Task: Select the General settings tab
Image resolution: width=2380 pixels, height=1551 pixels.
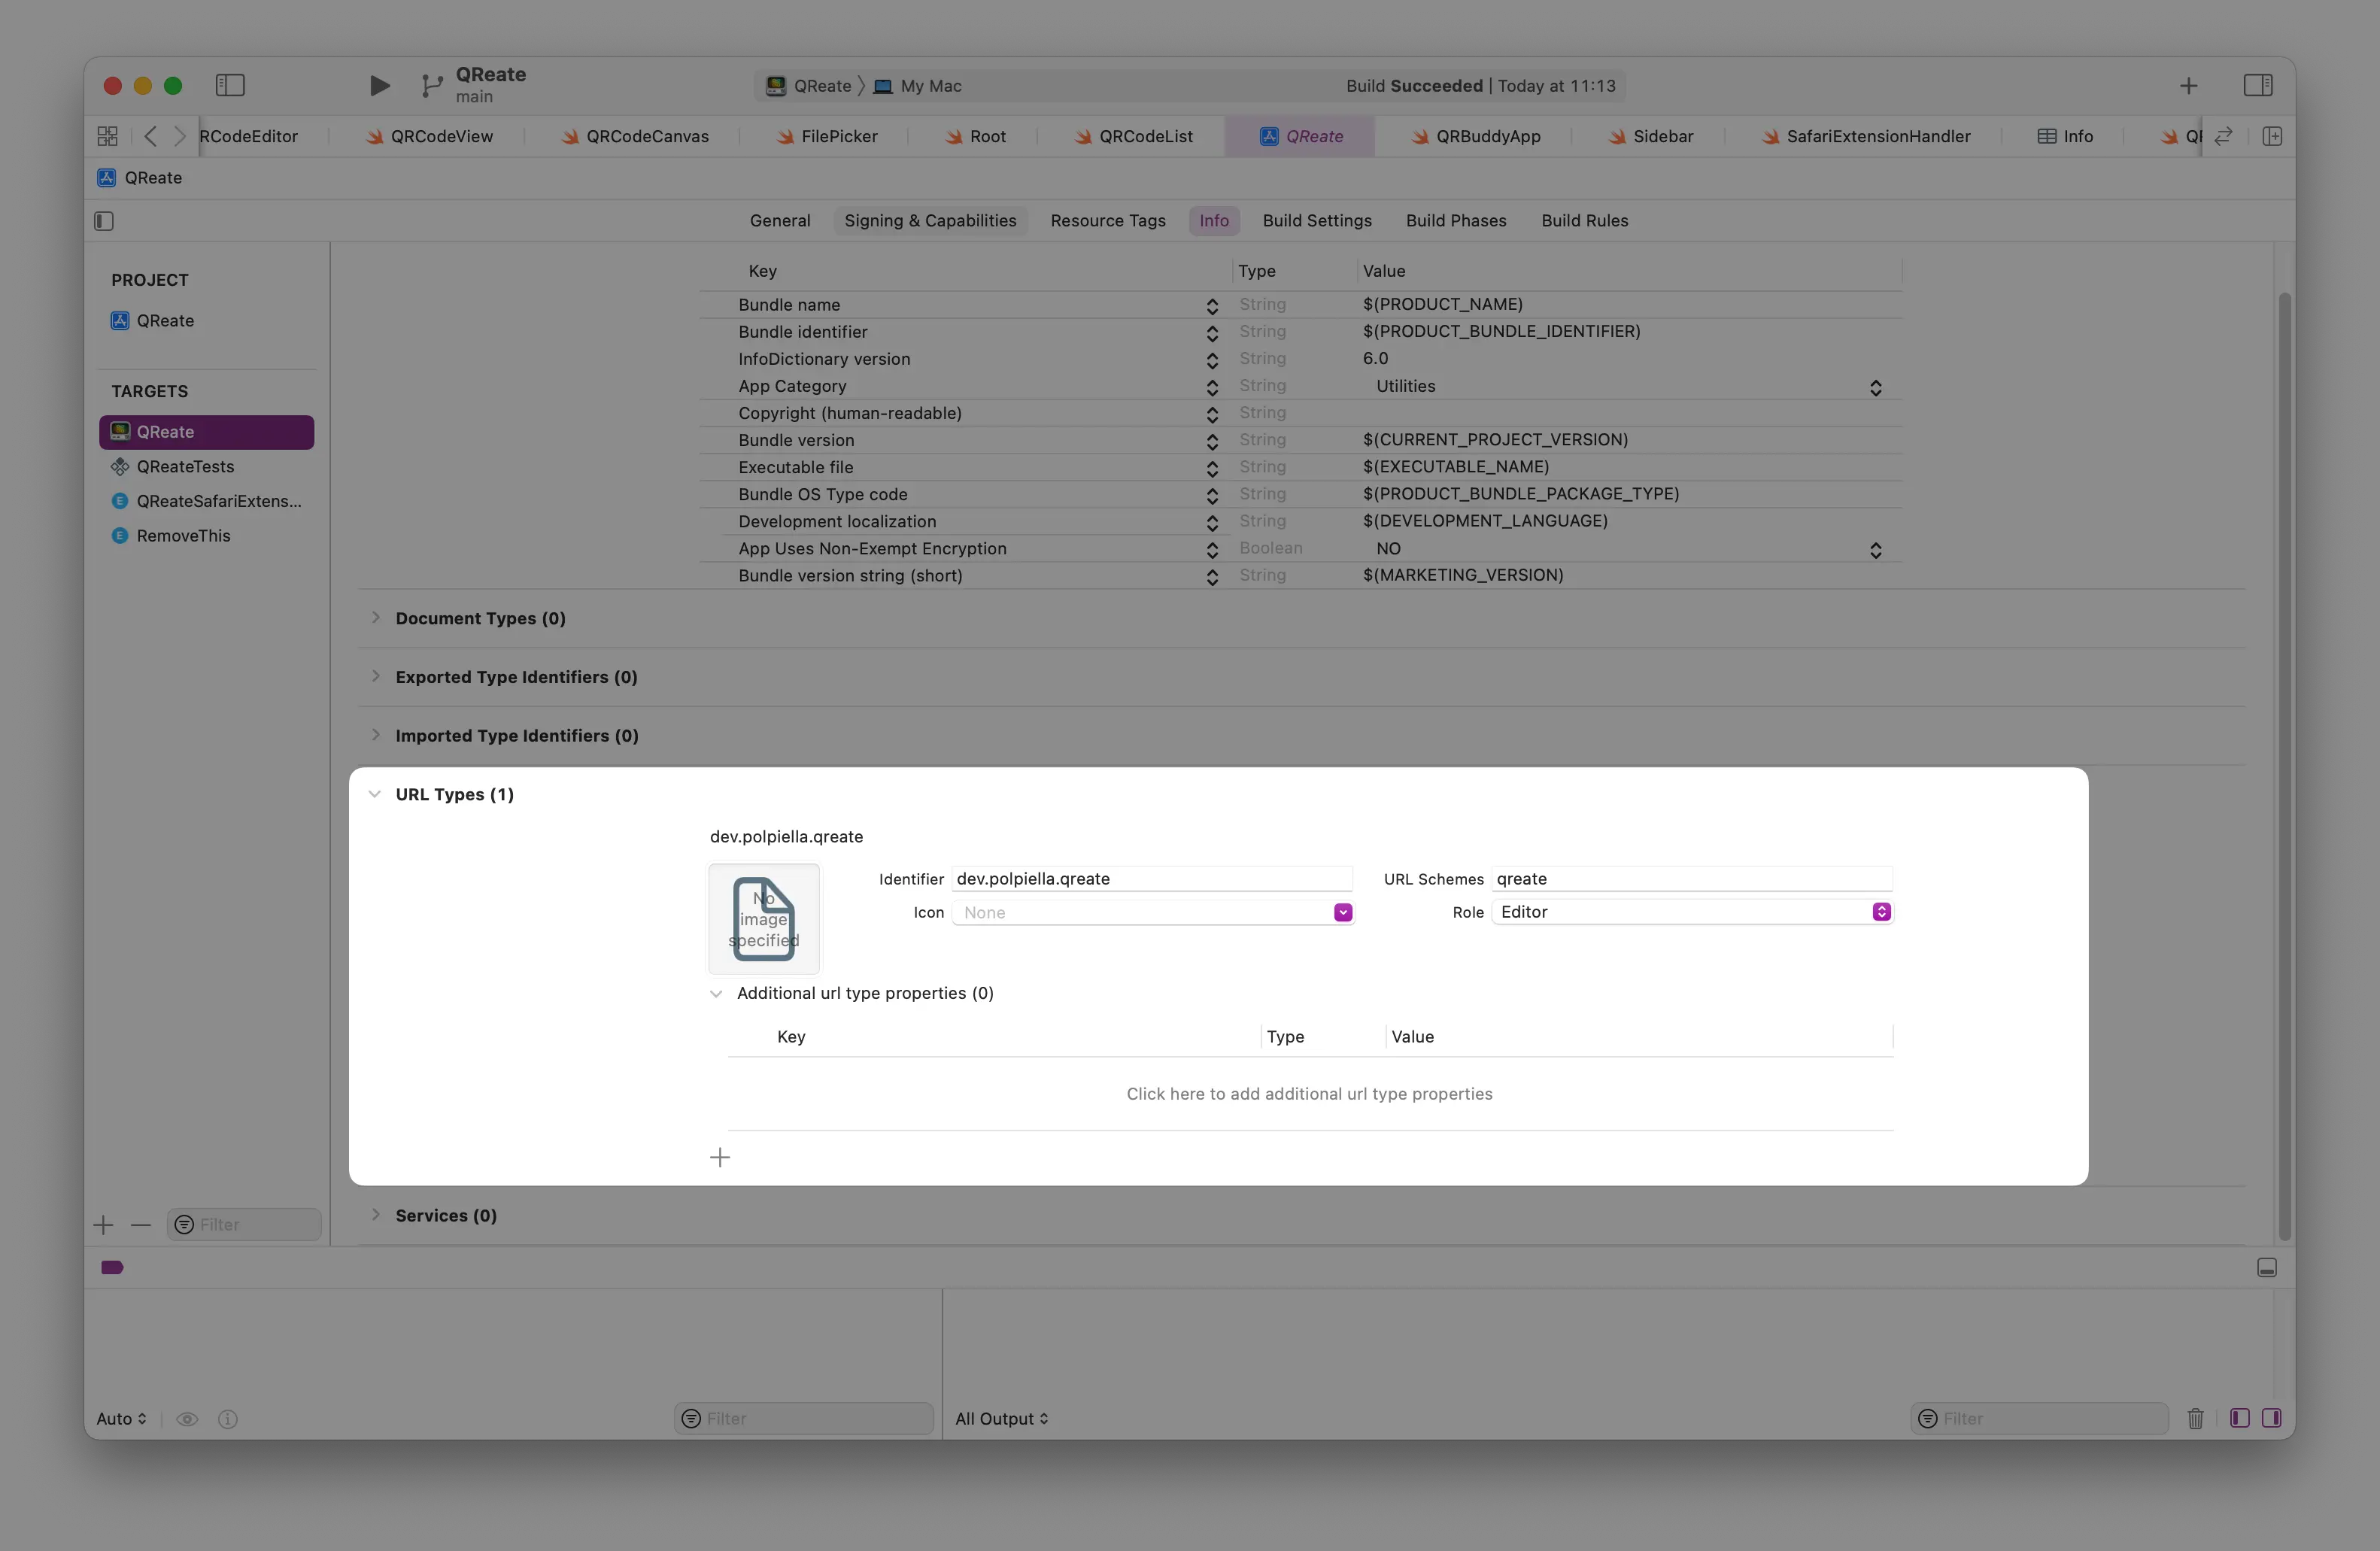Action: point(780,221)
